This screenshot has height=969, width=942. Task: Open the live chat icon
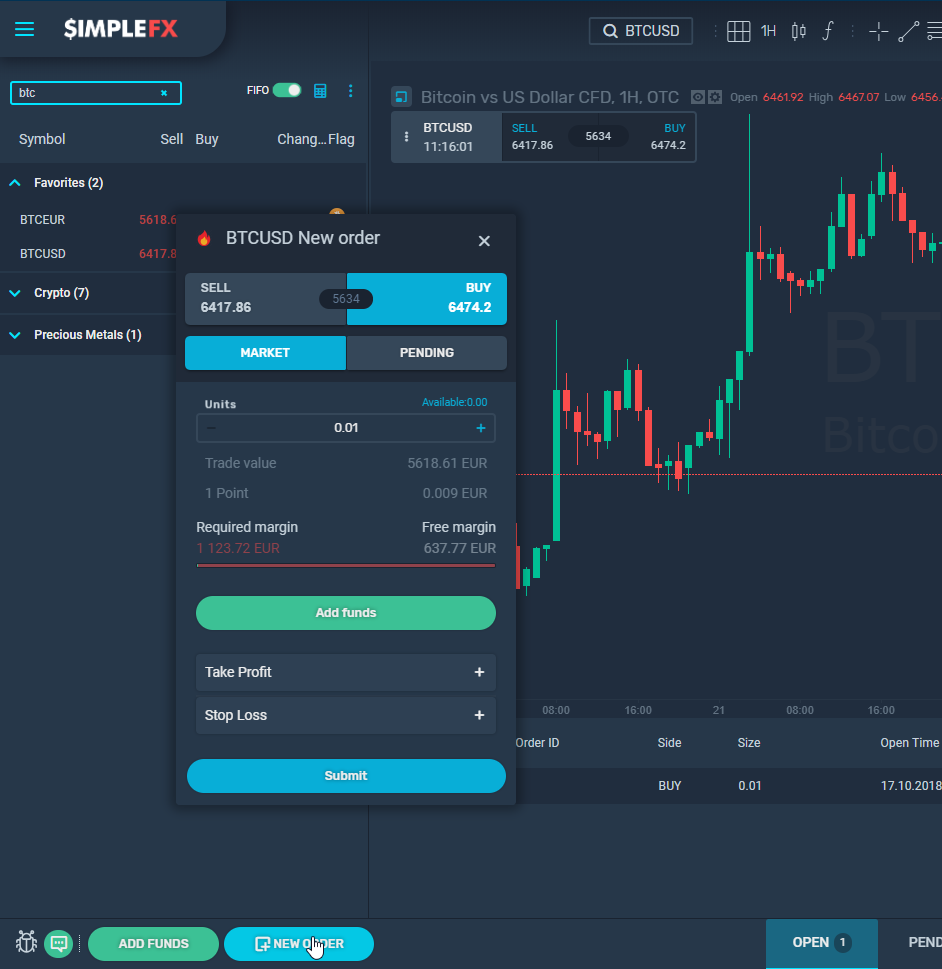pyautogui.click(x=59, y=943)
